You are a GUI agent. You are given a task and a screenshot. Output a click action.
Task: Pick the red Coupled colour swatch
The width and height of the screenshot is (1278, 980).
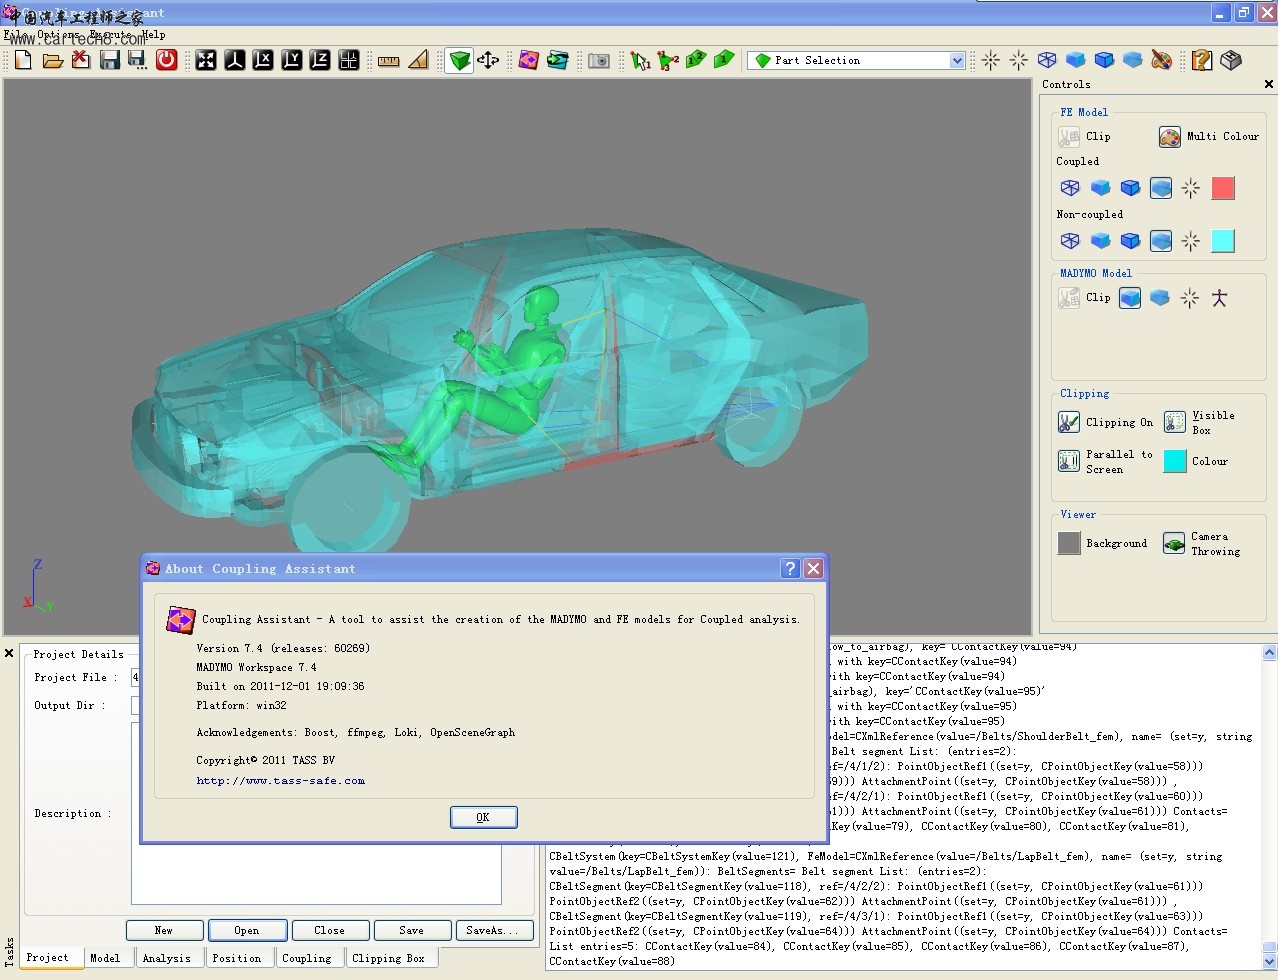coord(1223,187)
